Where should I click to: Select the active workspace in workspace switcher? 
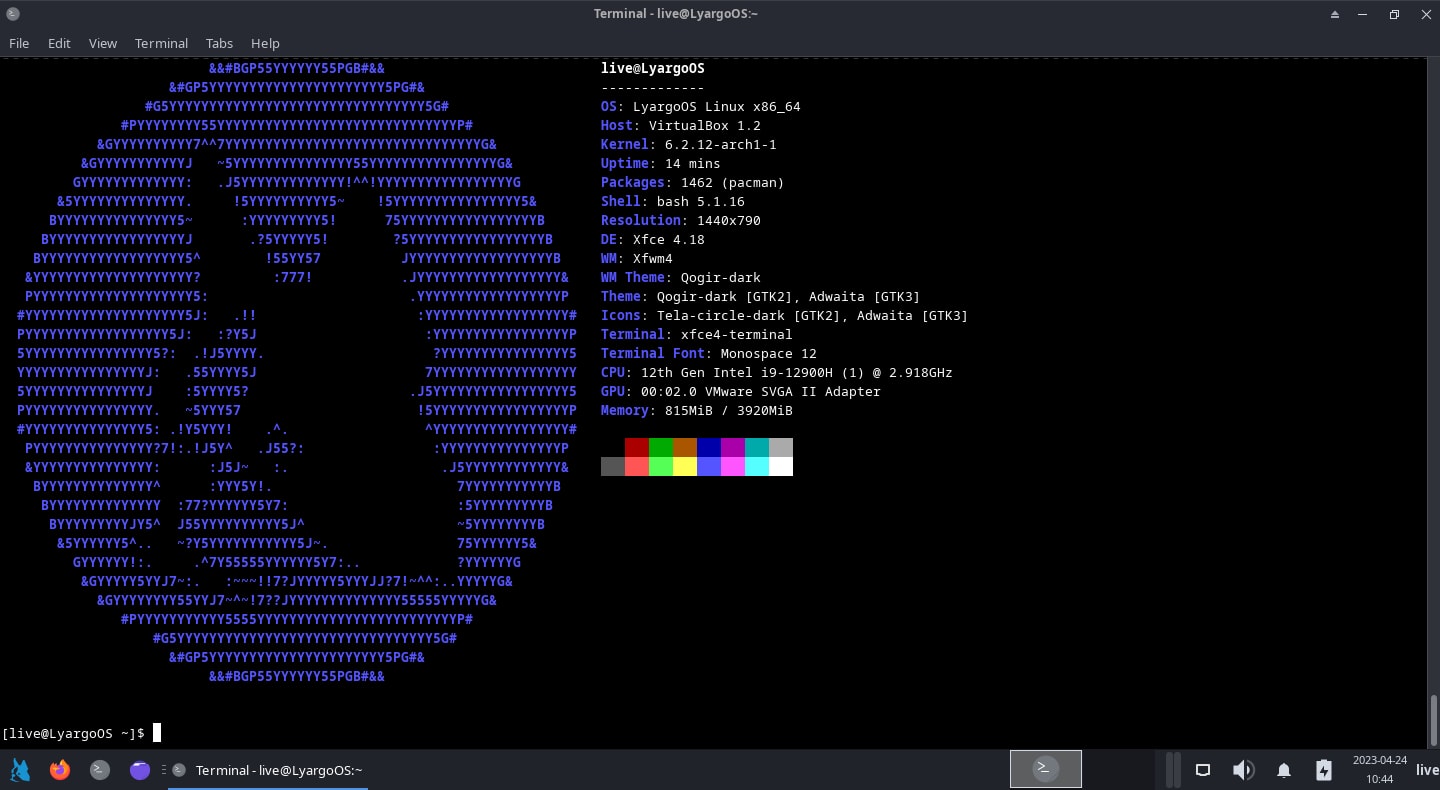click(1045, 769)
